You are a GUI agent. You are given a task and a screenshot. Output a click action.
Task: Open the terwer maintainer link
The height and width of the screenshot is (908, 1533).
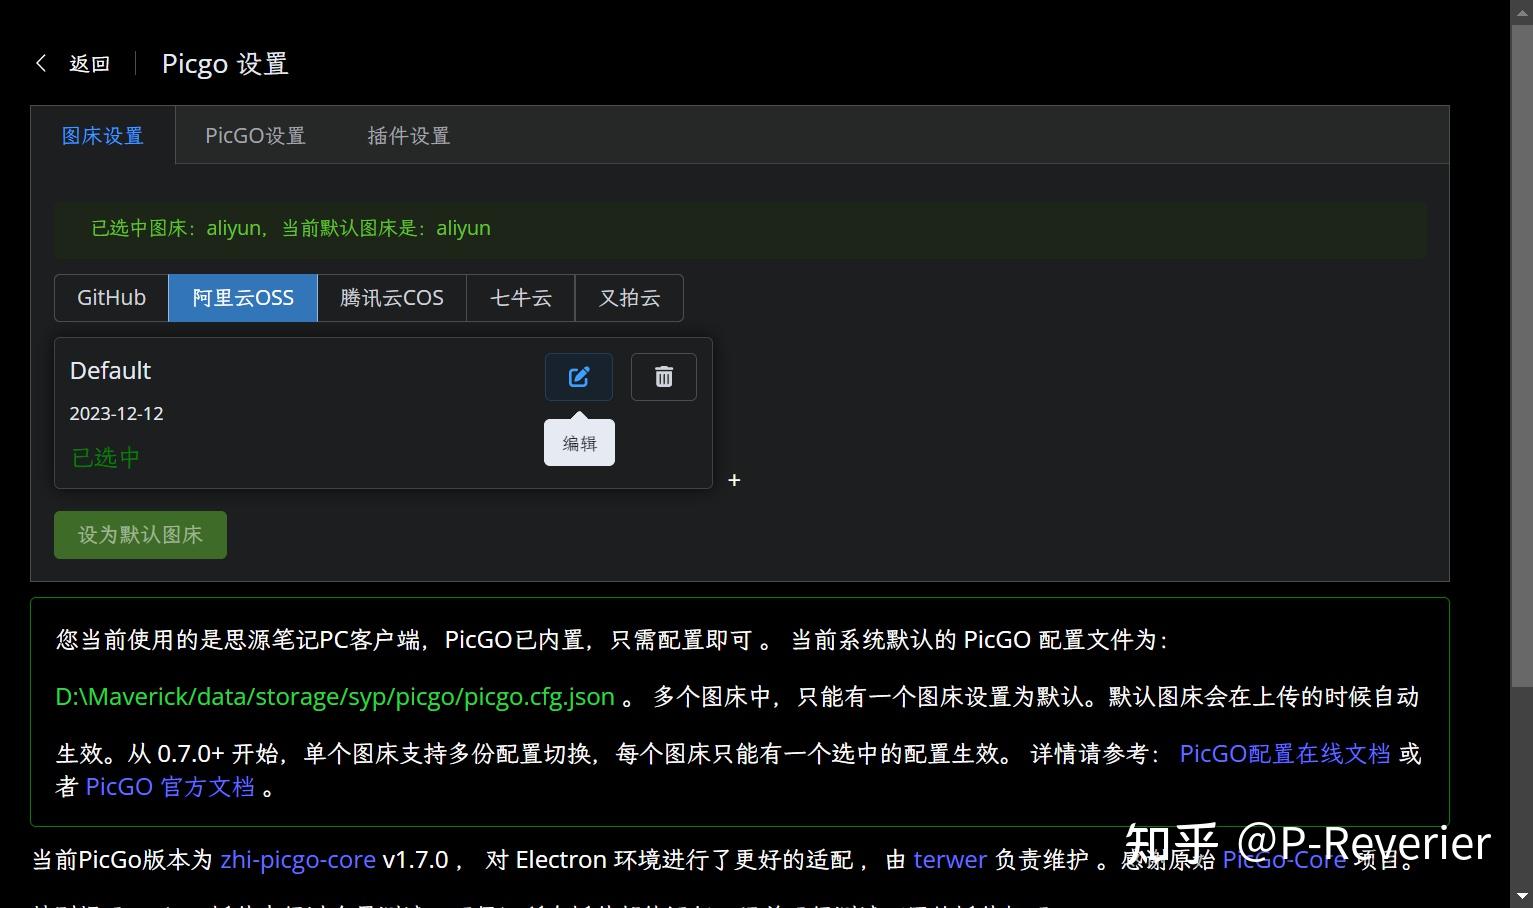(948, 859)
